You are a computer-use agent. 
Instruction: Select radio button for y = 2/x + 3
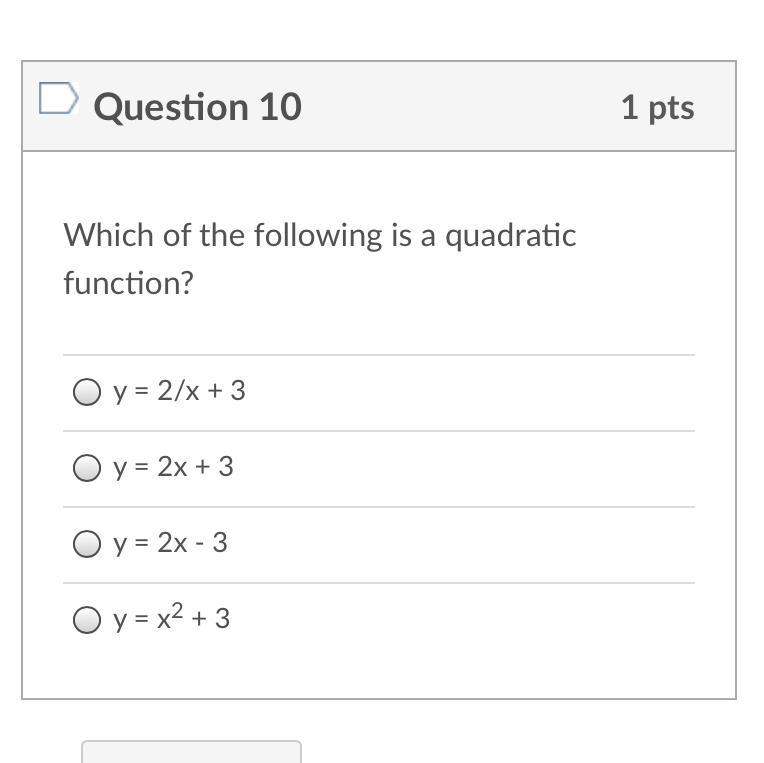(x=87, y=392)
